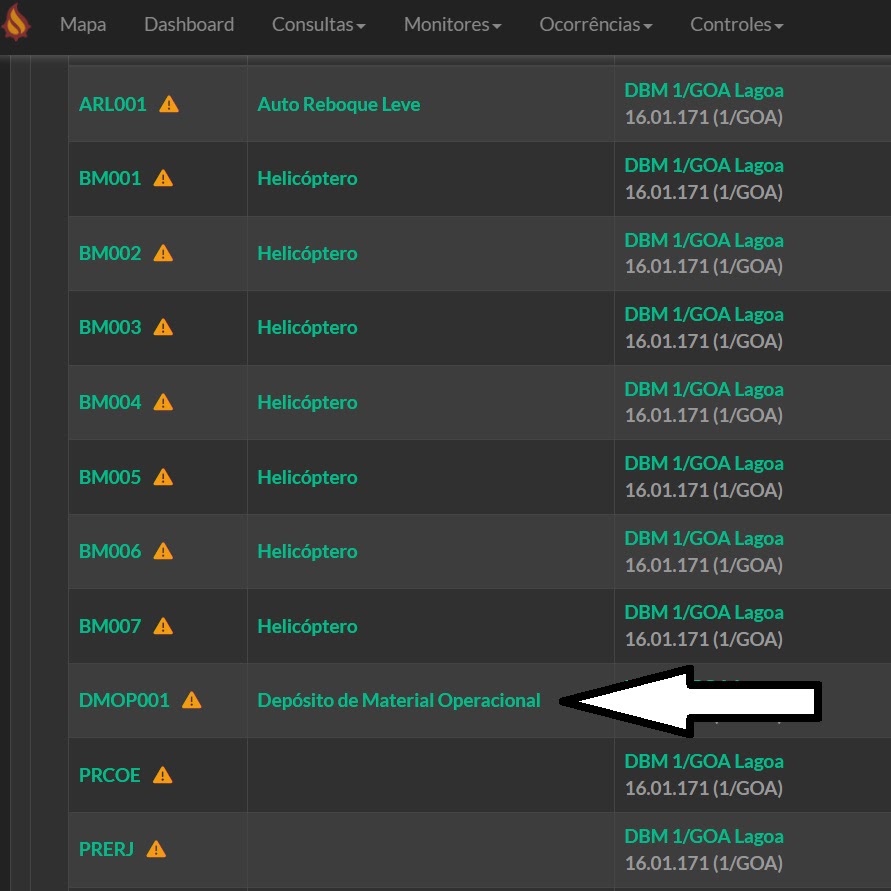The width and height of the screenshot is (891, 891).
Task: Expand the Controles dropdown menu
Action: (736, 24)
